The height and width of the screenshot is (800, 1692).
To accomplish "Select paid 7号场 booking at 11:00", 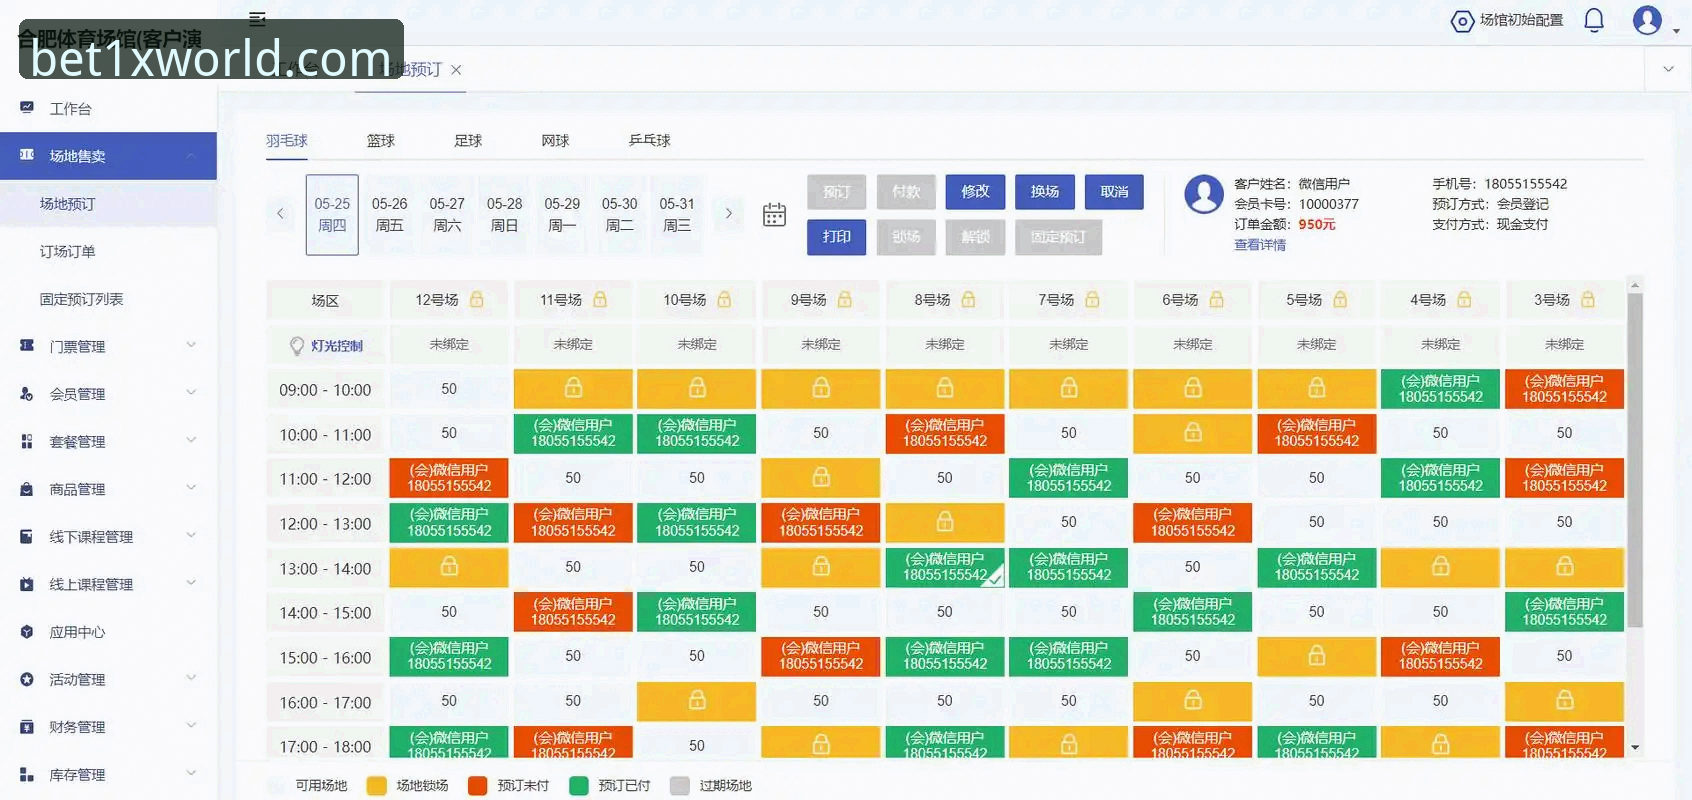I will point(1069,478).
